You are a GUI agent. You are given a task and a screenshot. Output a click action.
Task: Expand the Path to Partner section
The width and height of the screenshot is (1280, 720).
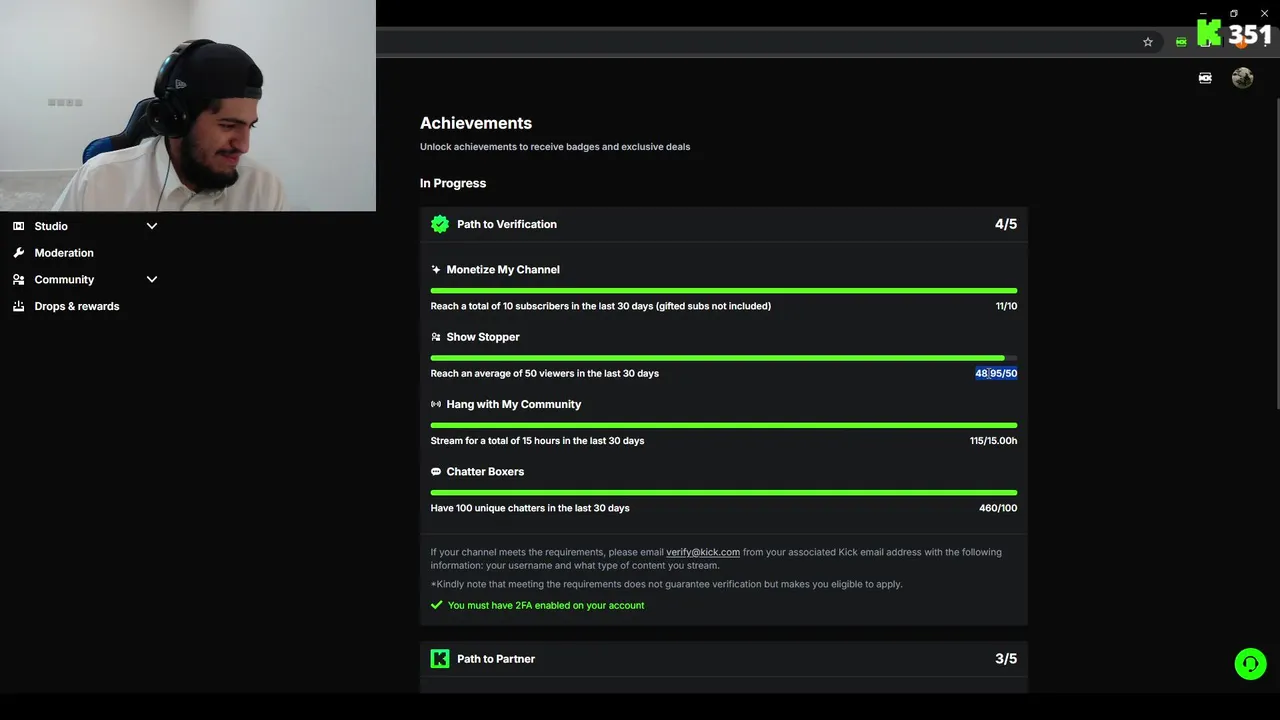tap(723, 659)
